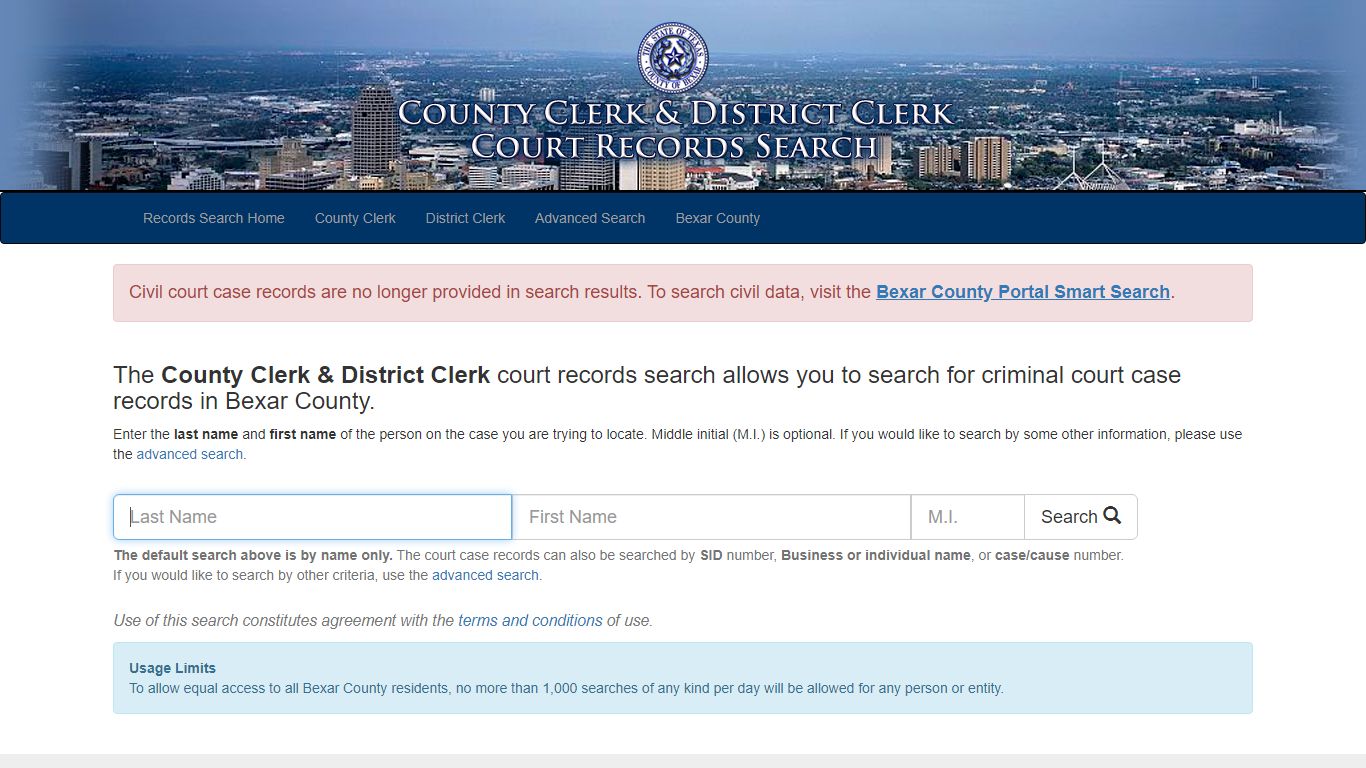Viewport: 1366px width, 768px height.
Task: Click the Usage Limits heading
Action: pos(172,668)
